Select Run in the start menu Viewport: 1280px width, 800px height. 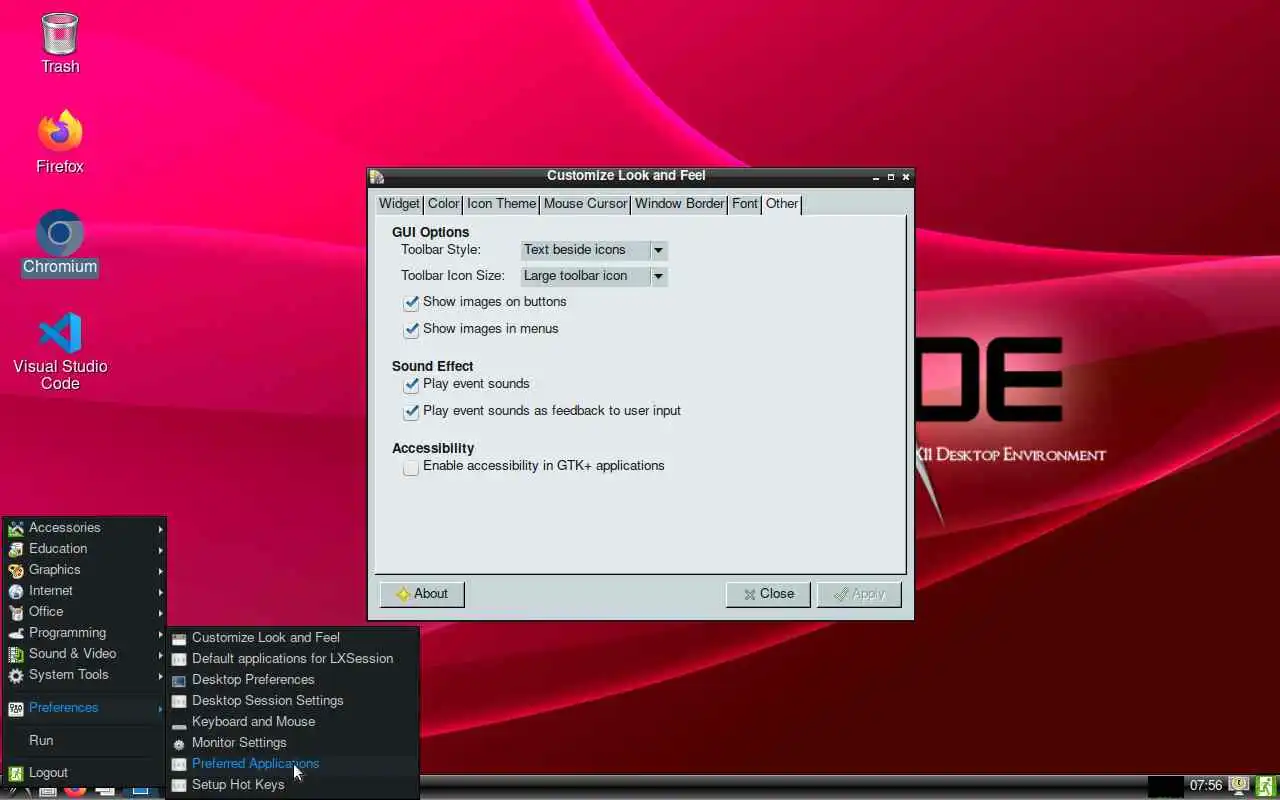click(84, 741)
